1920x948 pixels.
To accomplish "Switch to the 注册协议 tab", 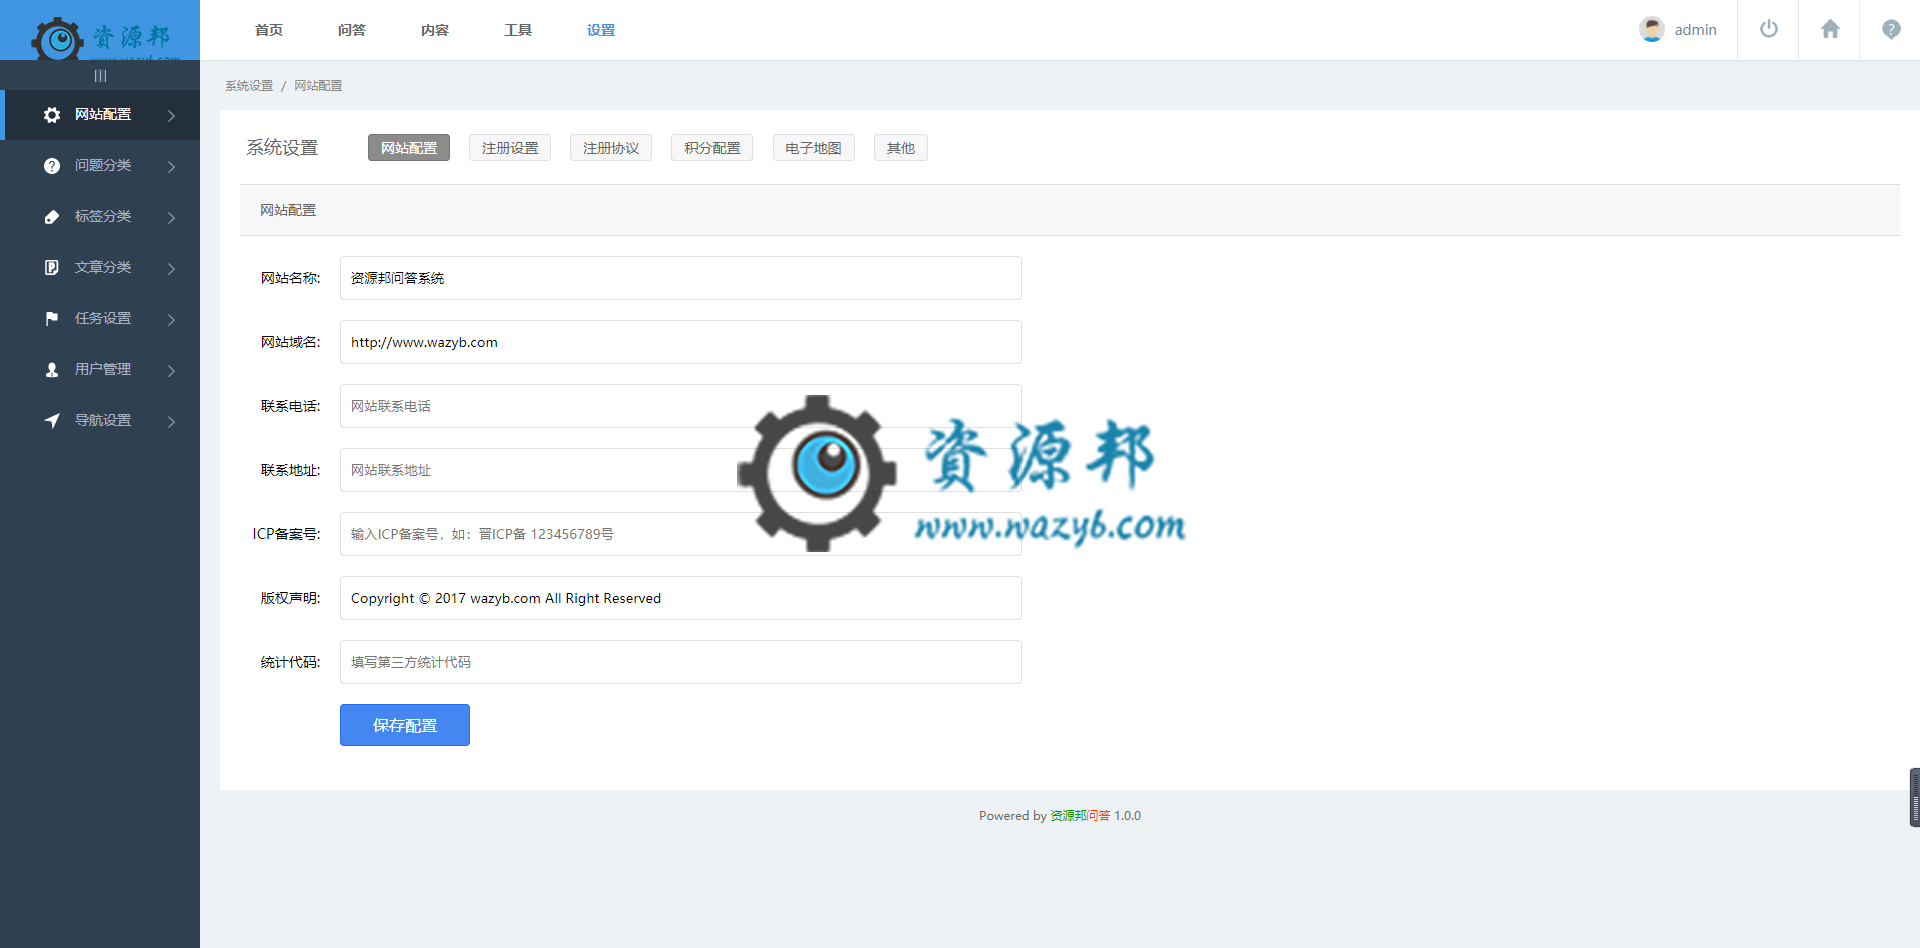I will [611, 148].
